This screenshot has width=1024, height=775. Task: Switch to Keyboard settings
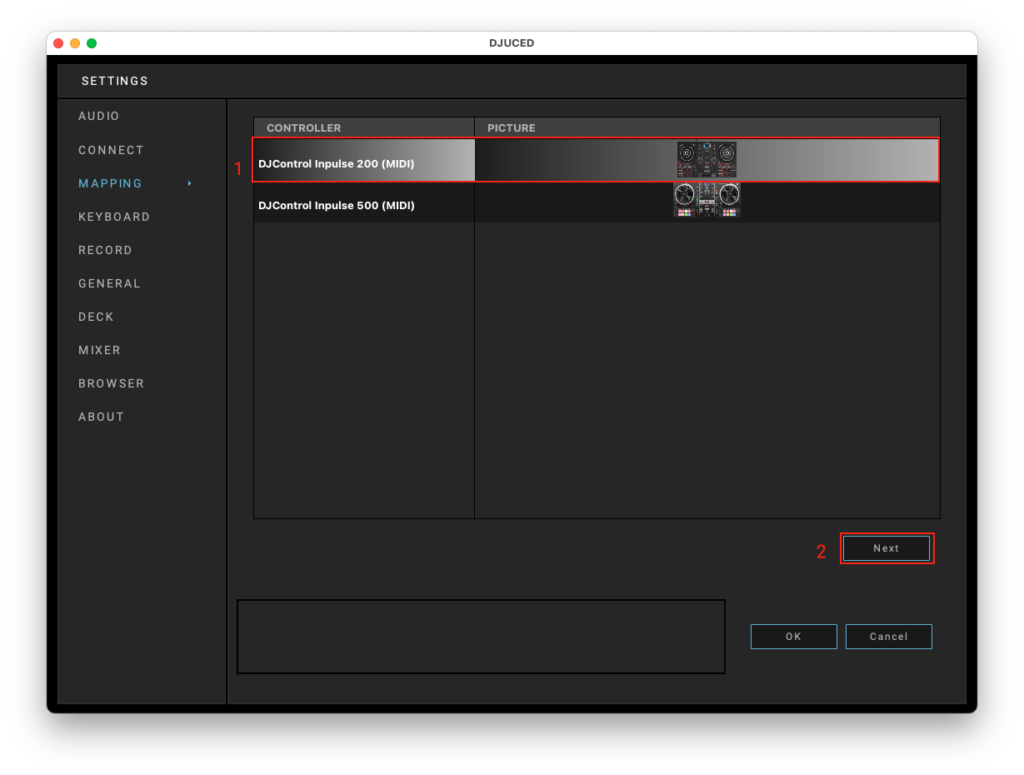(114, 217)
